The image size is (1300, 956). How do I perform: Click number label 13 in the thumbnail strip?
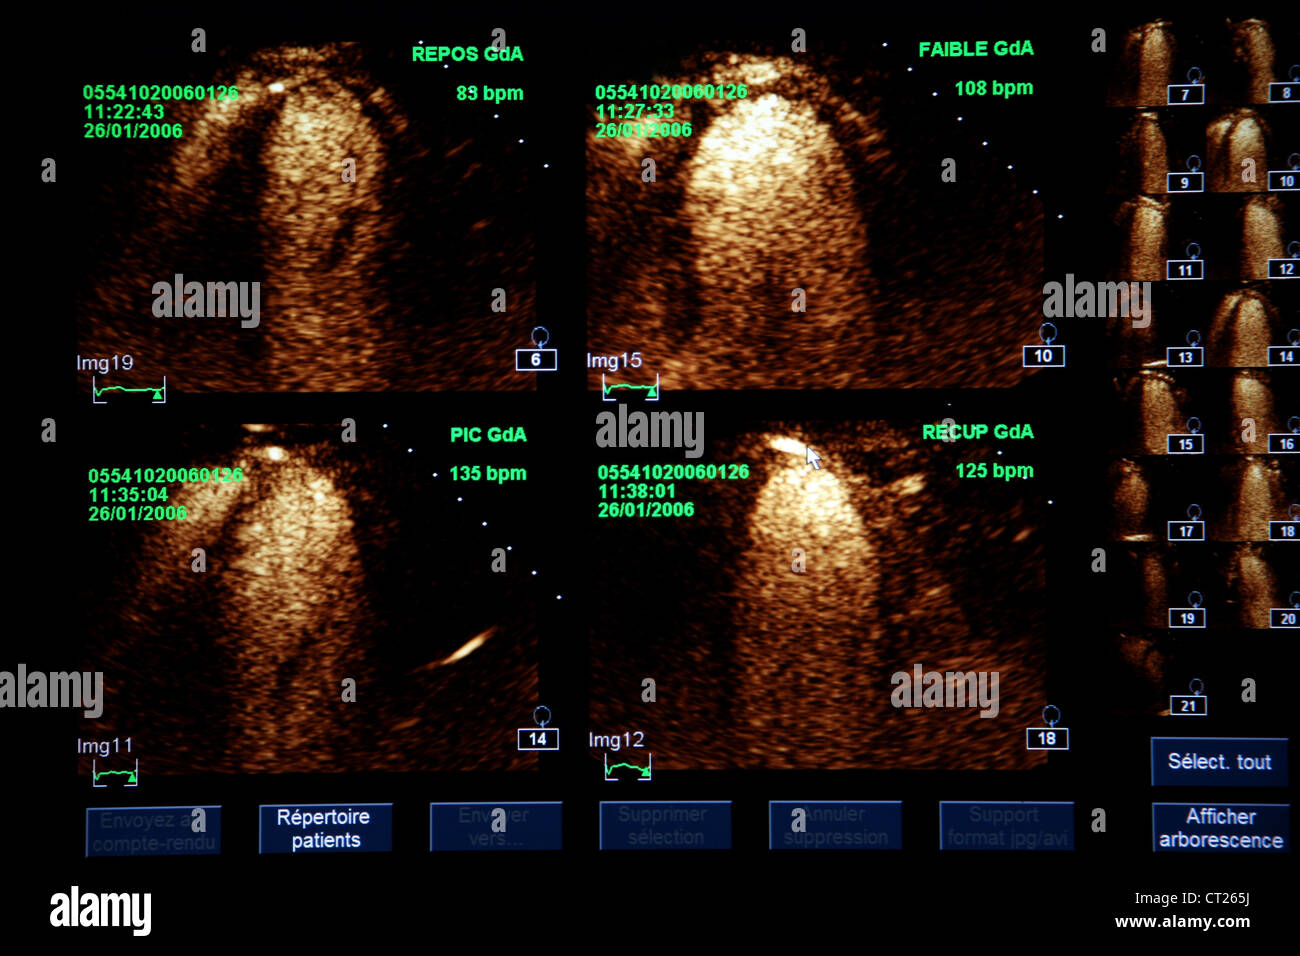(x=1185, y=357)
